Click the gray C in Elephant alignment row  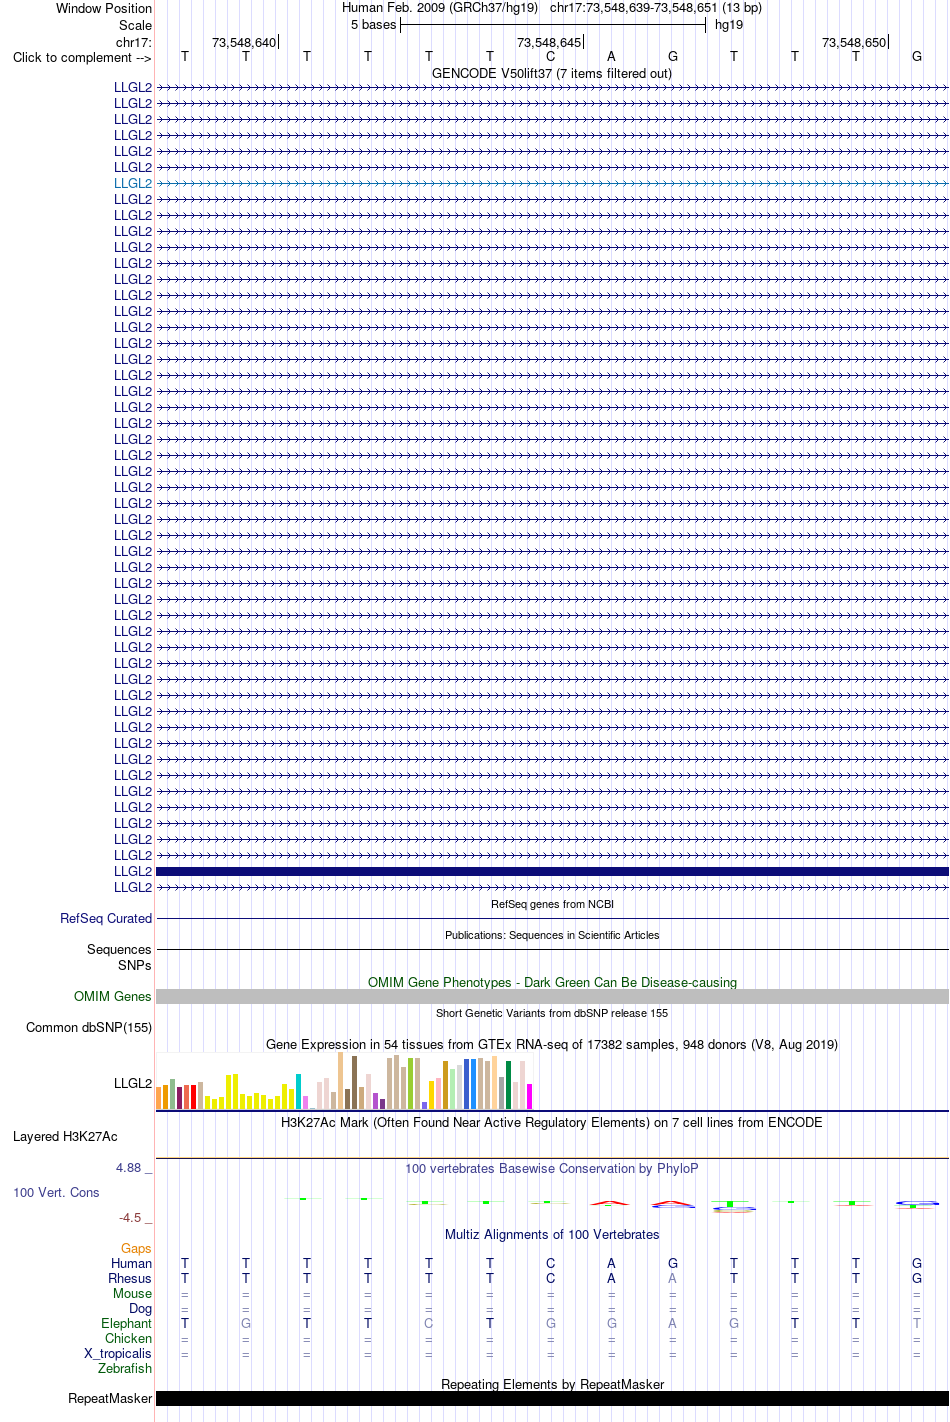[428, 1323]
